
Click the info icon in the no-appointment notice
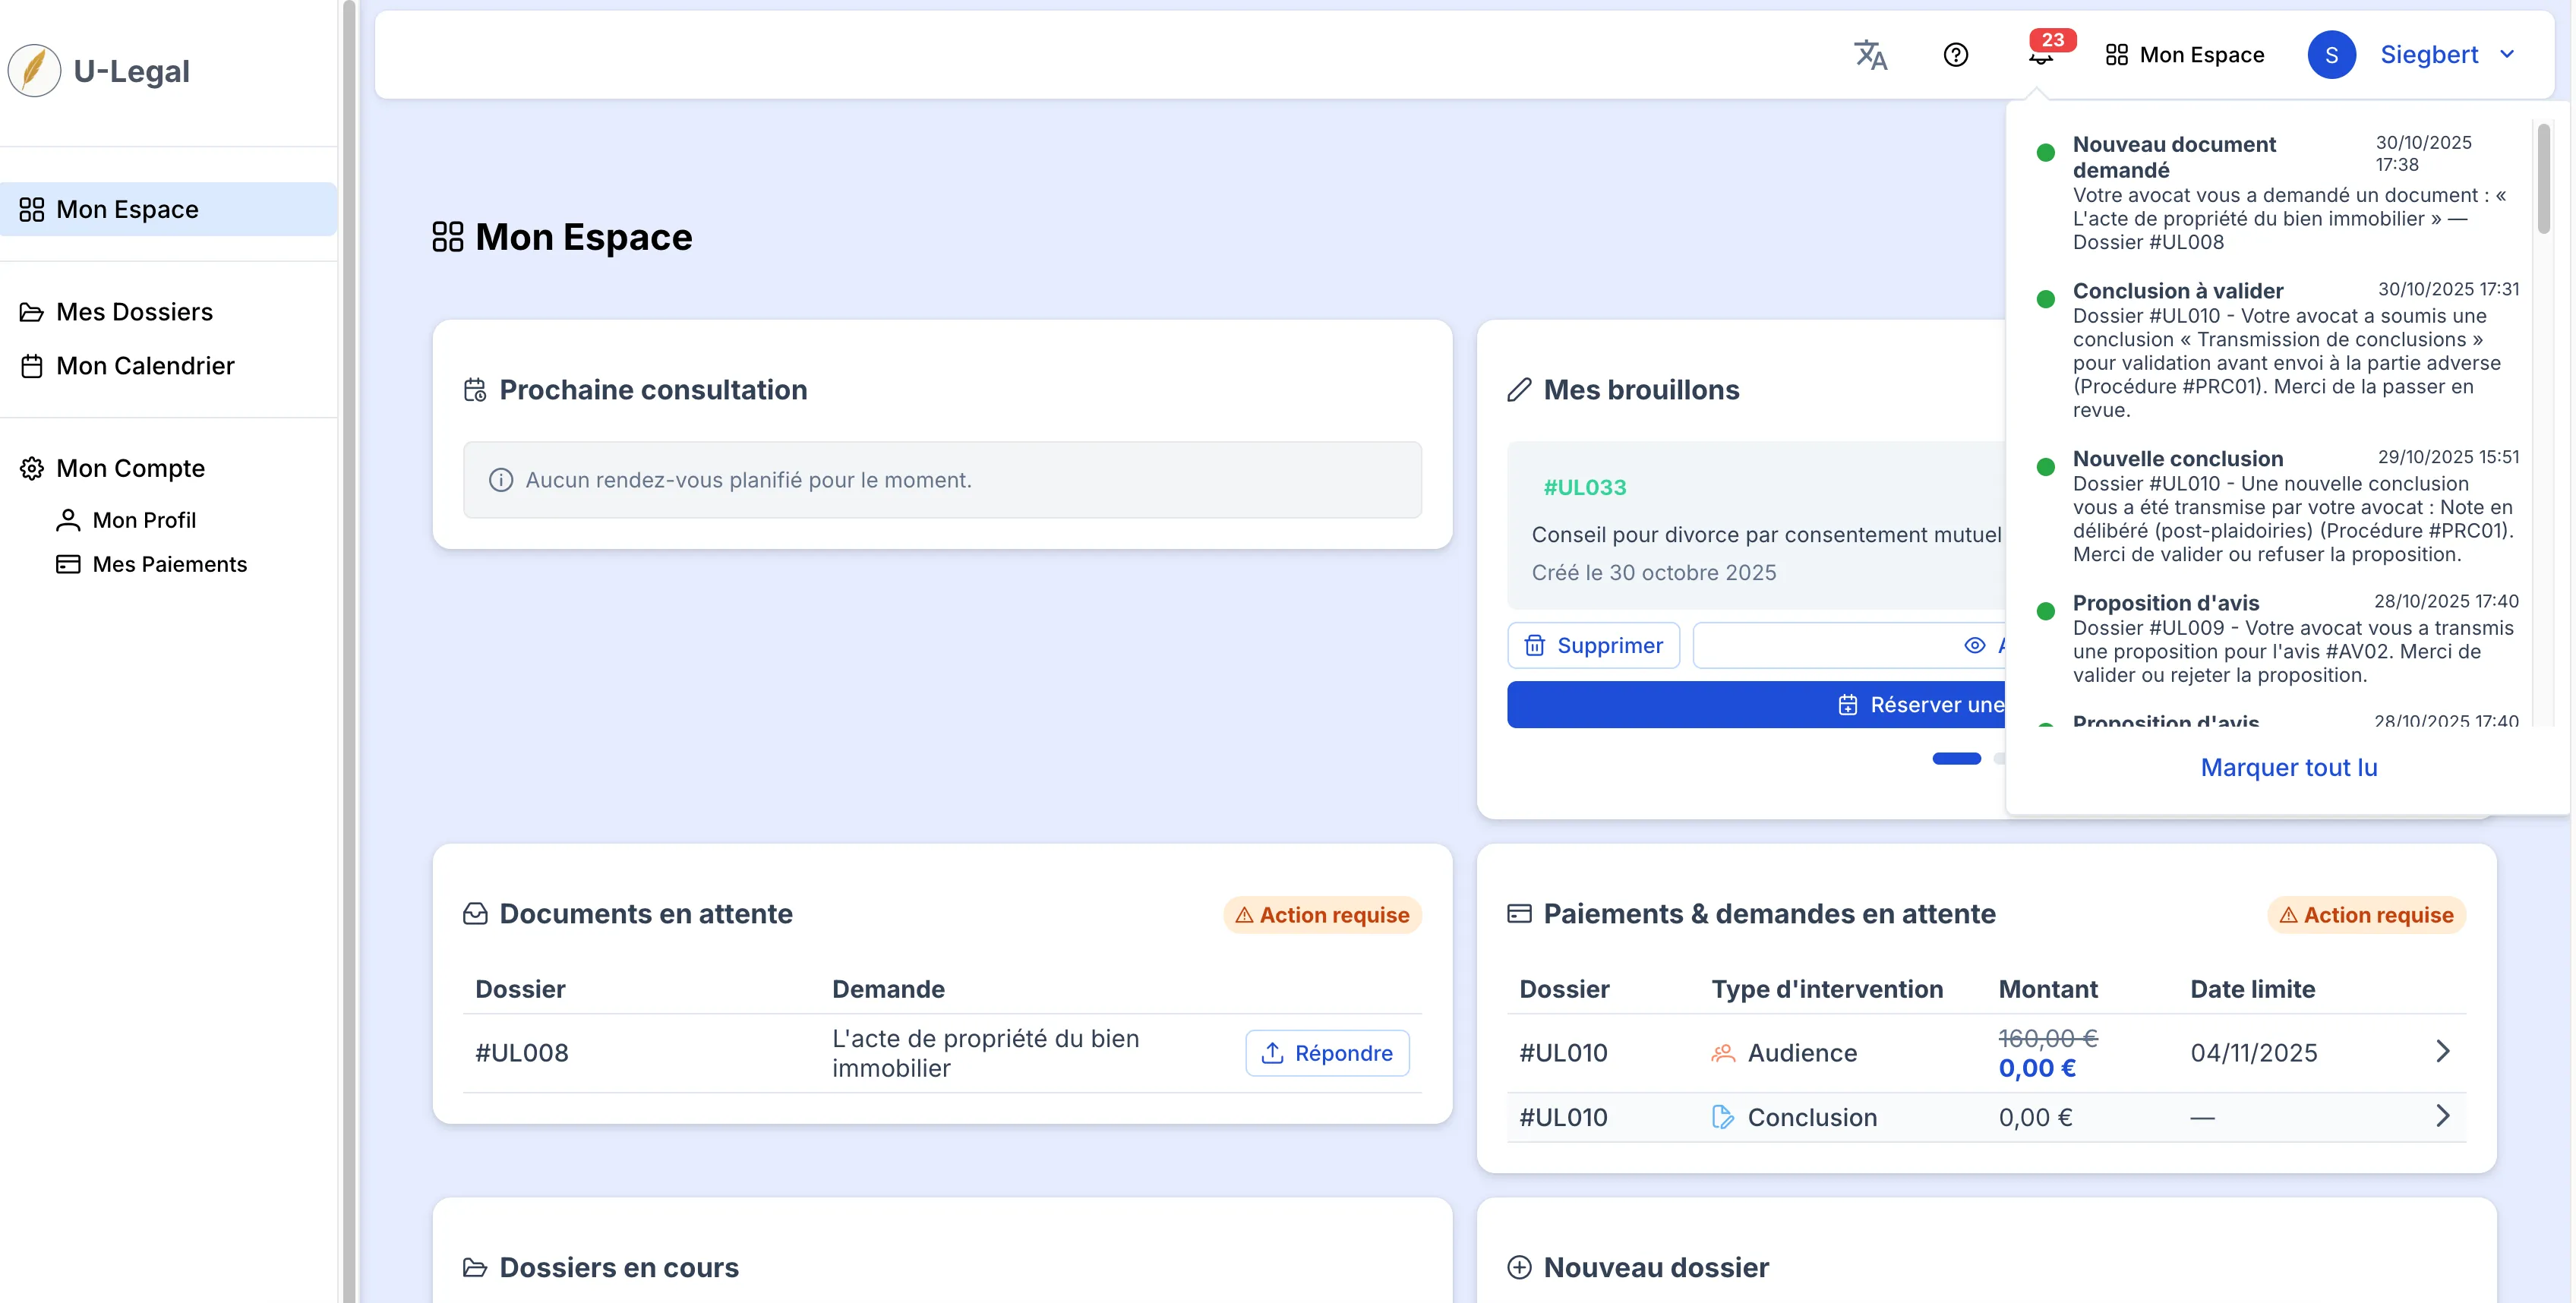point(501,480)
